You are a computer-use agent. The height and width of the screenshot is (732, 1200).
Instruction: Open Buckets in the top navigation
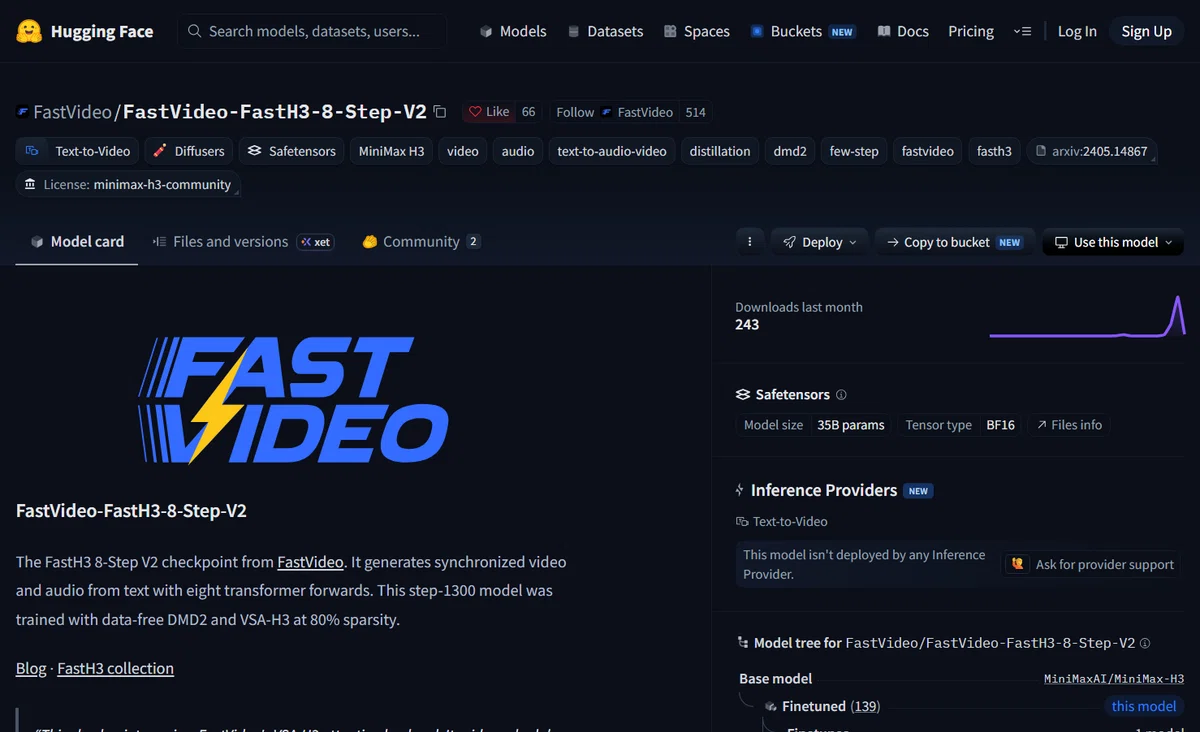click(803, 31)
